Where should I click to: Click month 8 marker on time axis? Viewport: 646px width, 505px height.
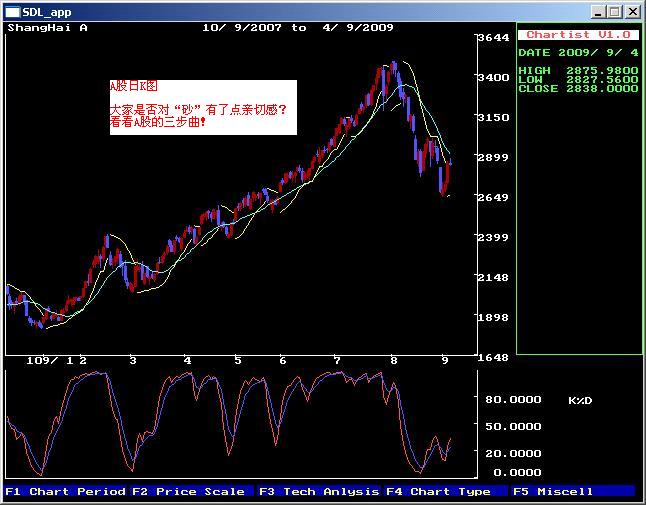point(394,361)
